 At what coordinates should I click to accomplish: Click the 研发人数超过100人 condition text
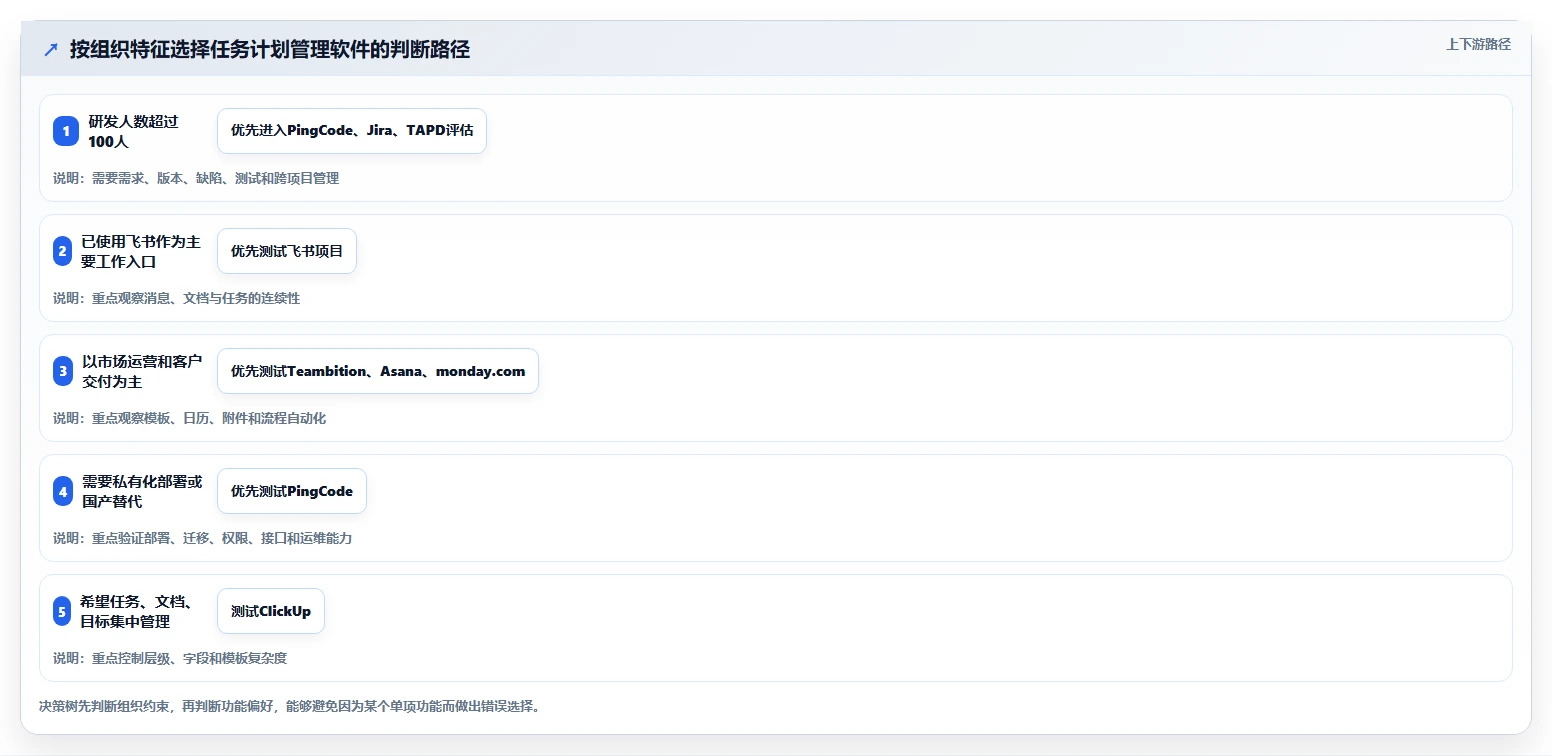133,131
